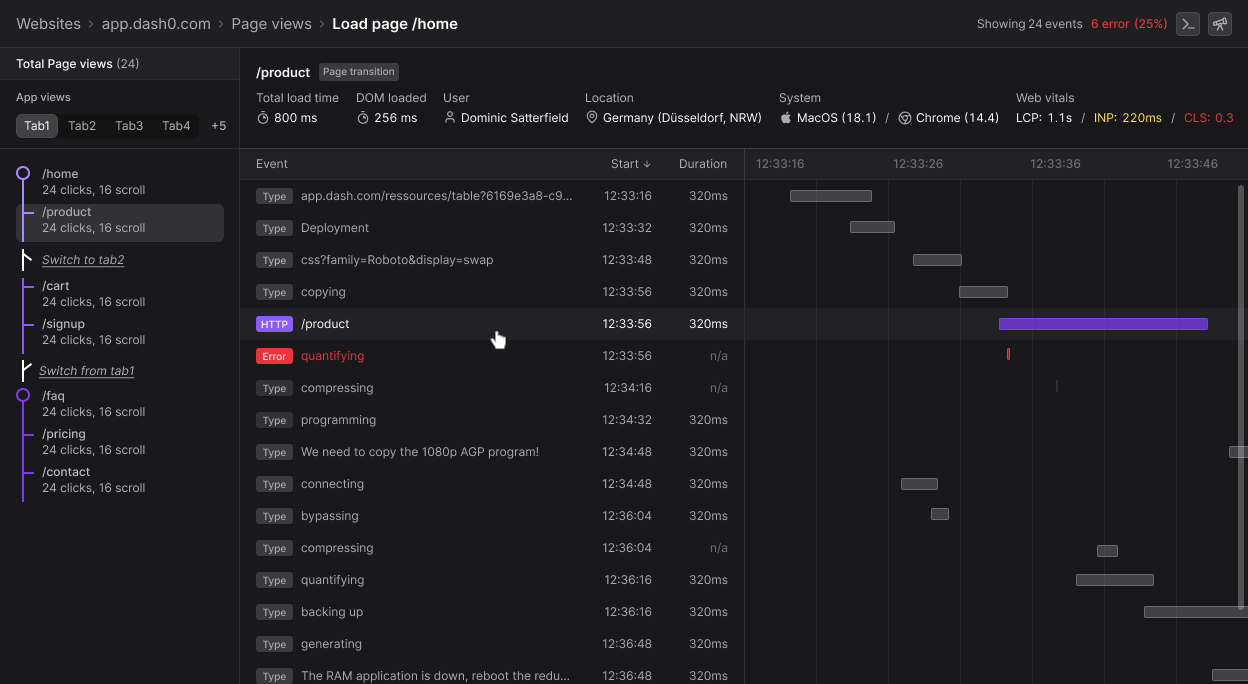Click the circle node icon beside /home
The image size is (1248, 684).
point(23,173)
